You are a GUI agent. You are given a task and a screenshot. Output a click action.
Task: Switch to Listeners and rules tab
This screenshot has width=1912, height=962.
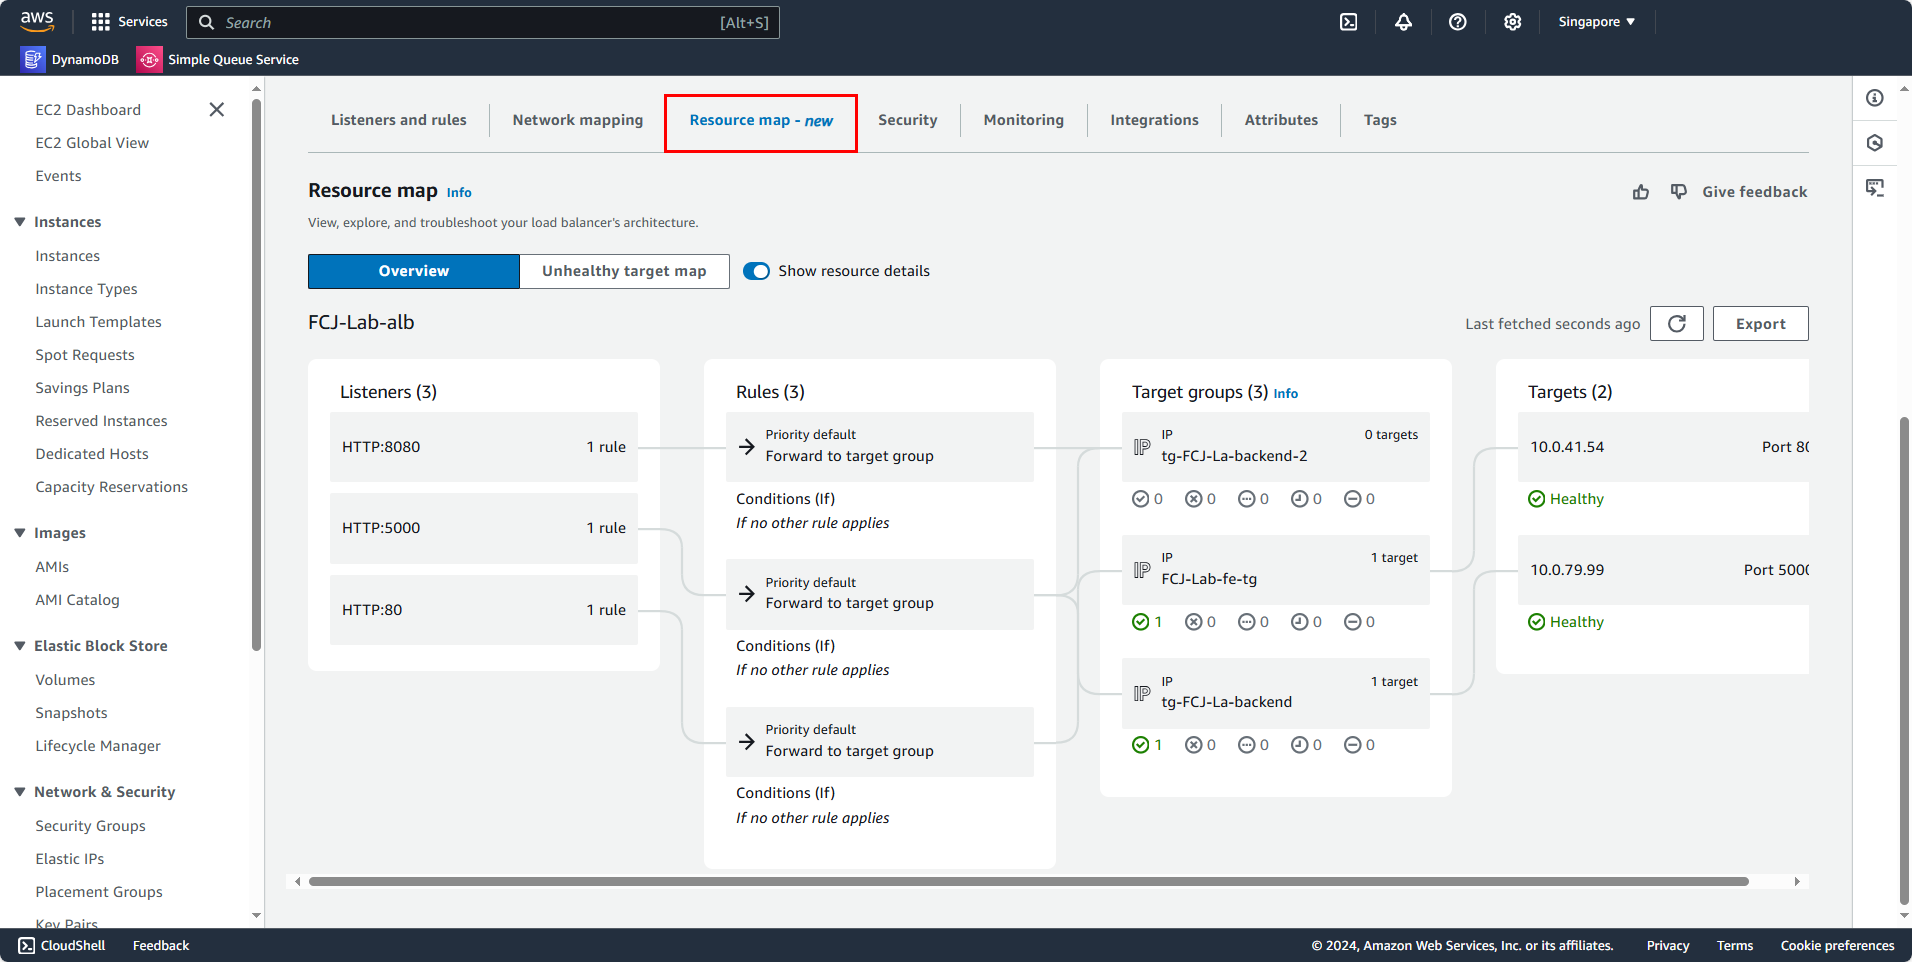399,120
